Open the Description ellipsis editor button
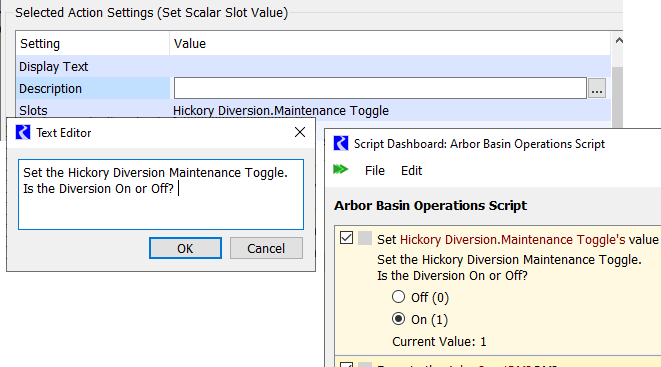This screenshot has height=367, width=661. click(x=597, y=88)
